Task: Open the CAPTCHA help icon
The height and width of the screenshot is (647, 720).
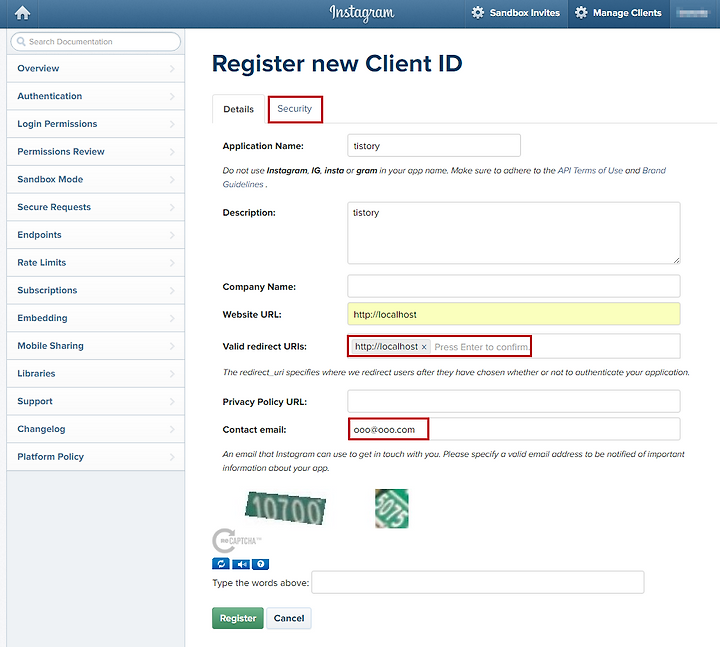Action: [260, 563]
